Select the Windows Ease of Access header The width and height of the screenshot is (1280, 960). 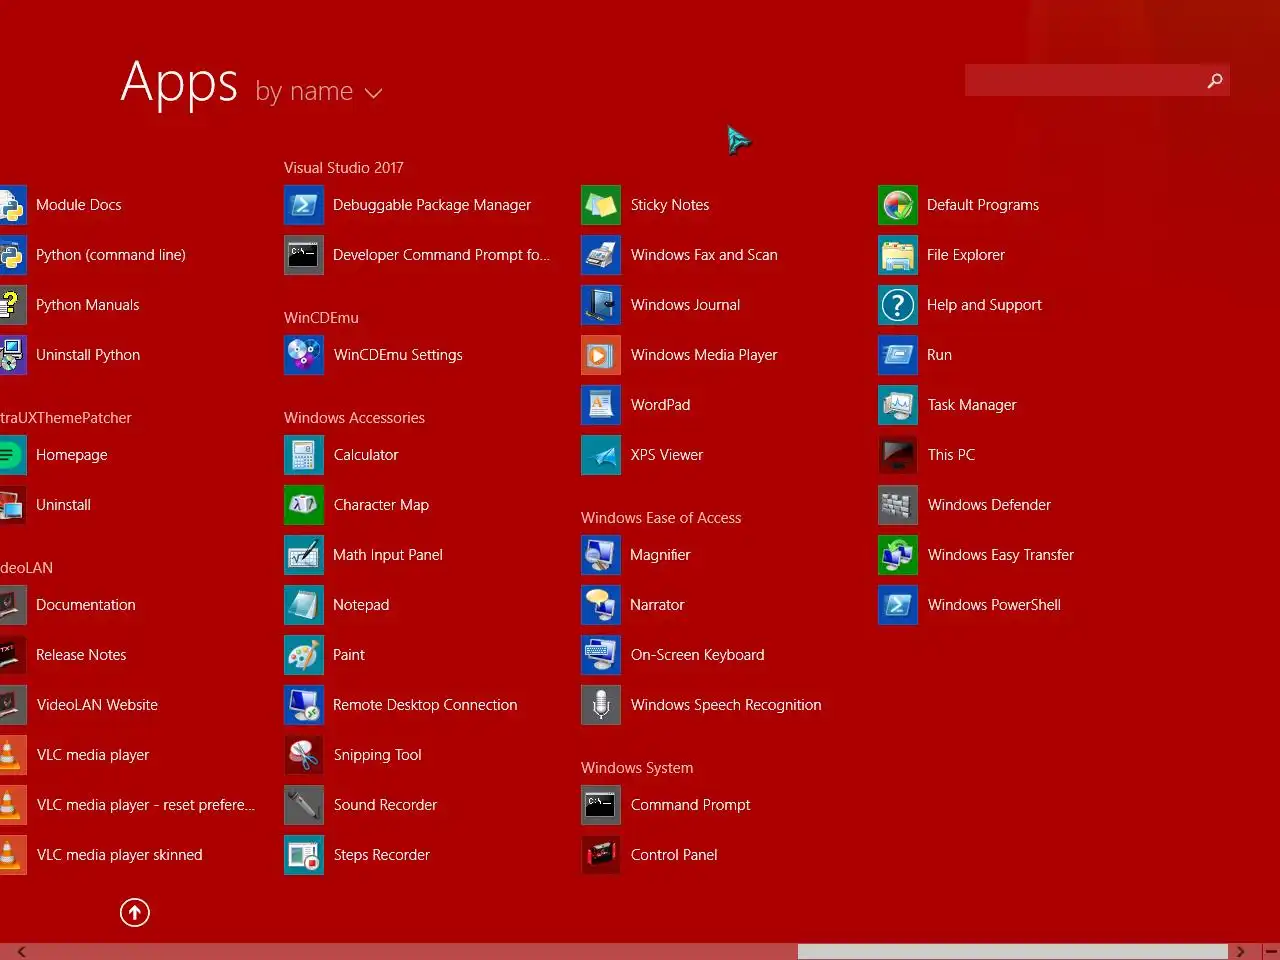(661, 518)
